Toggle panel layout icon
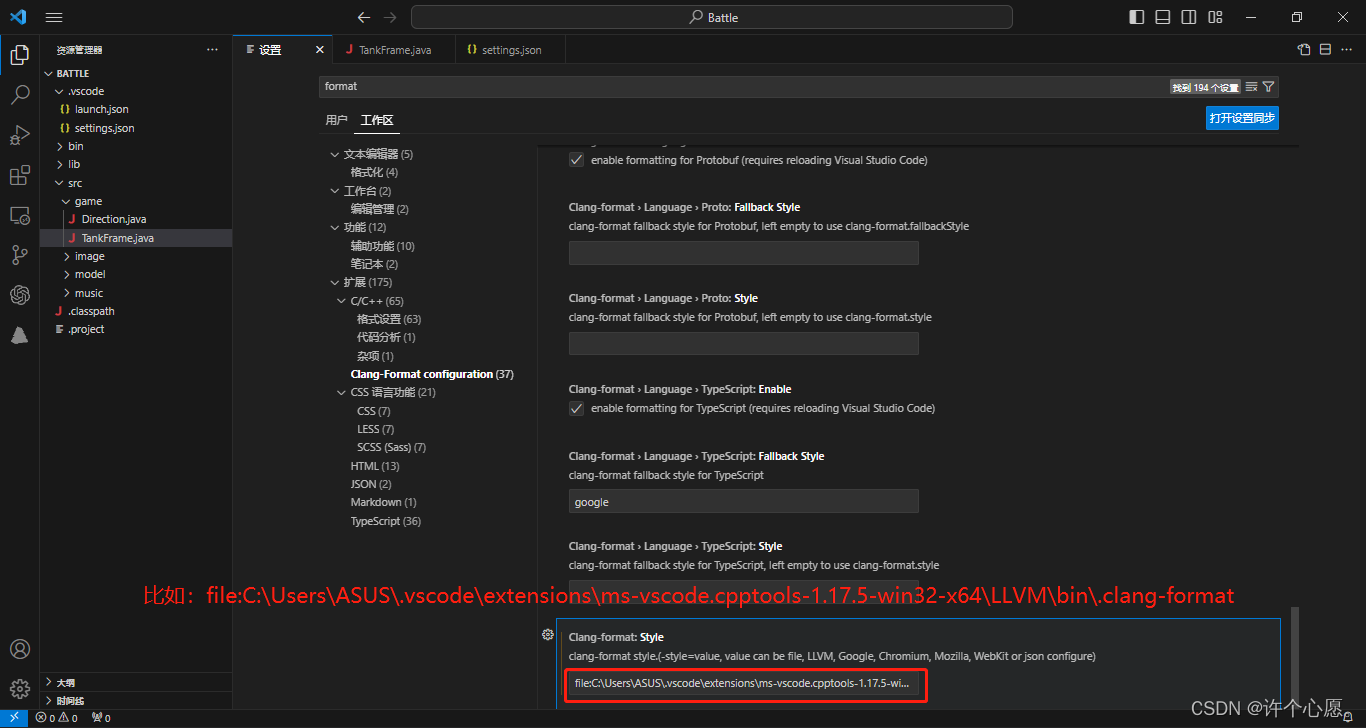This screenshot has height=728, width=1366. pyautogui.click(x=1163, y=17)
